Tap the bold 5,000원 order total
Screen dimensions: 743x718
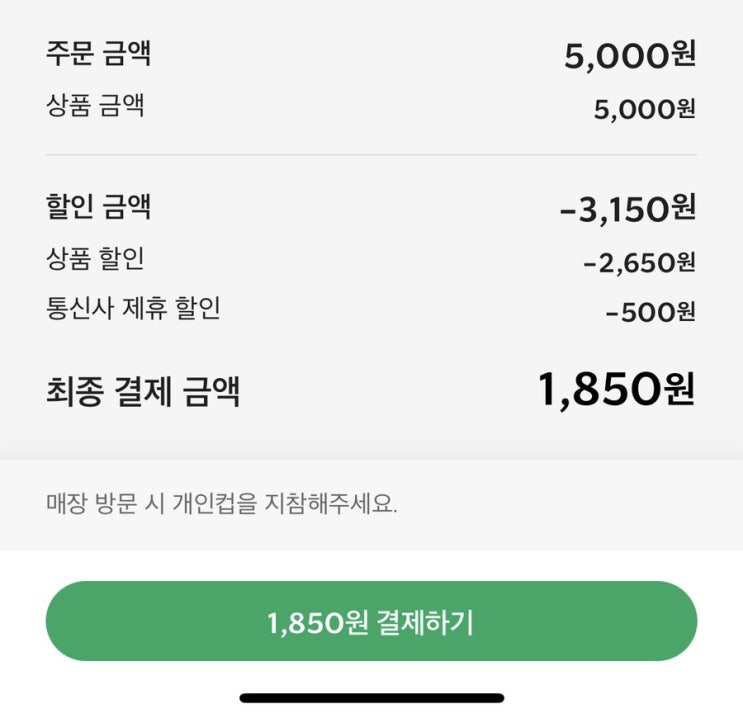(629, 55)
